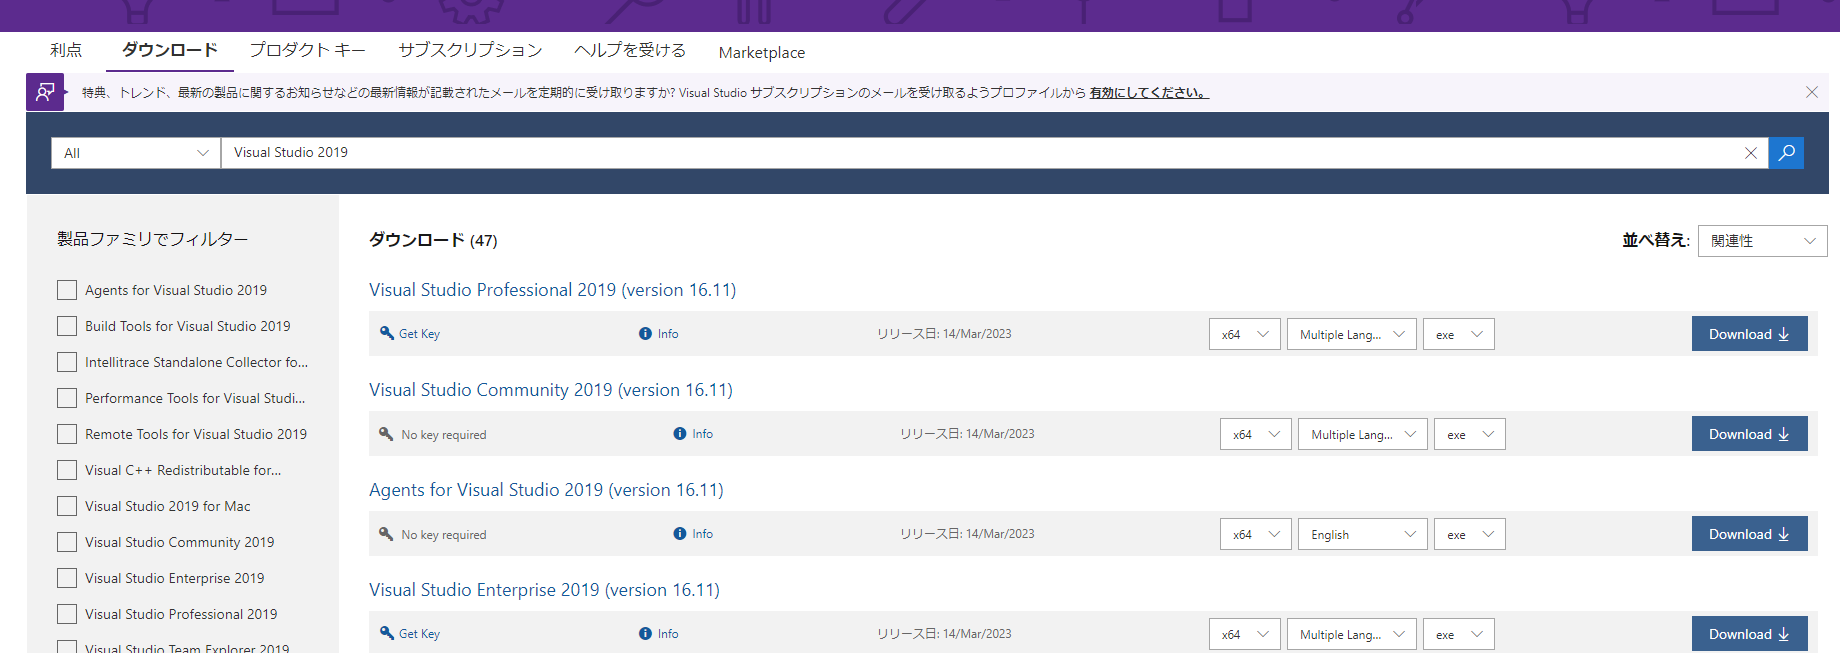Open Multiple Lang dropdown for Community 2019

tap(1362, 434)
